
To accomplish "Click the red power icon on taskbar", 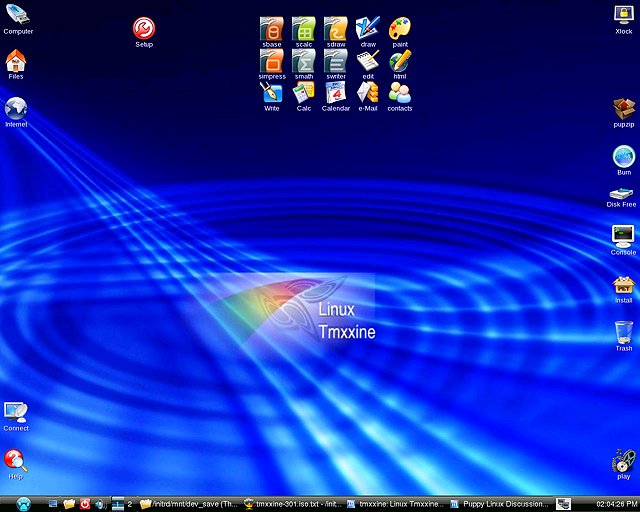I will (84, 504).
